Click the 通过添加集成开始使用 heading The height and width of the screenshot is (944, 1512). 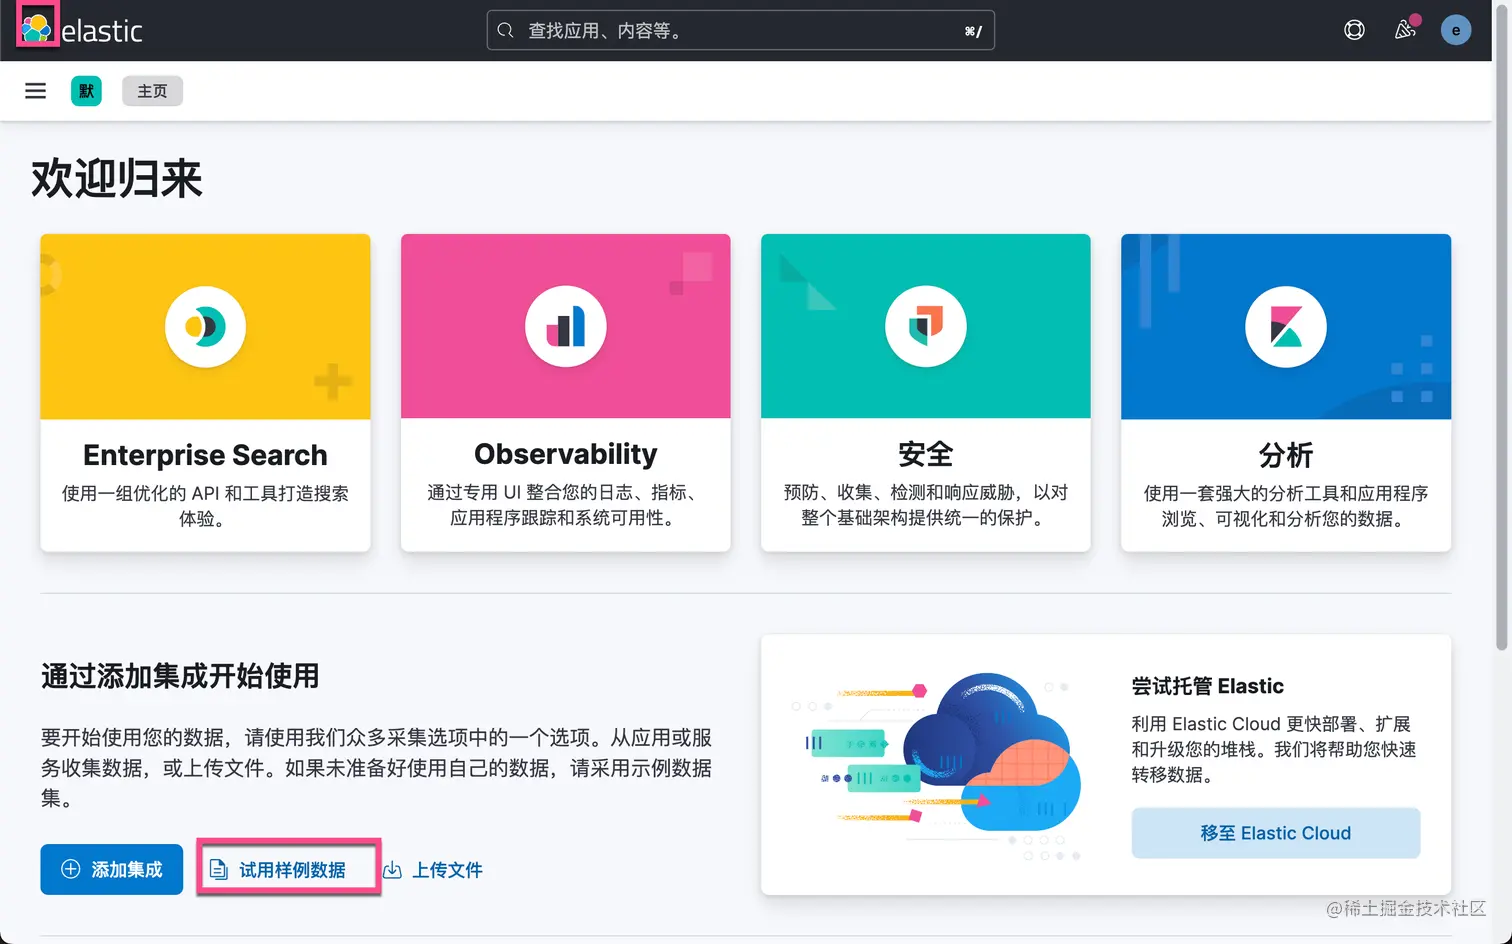point(180,676)
